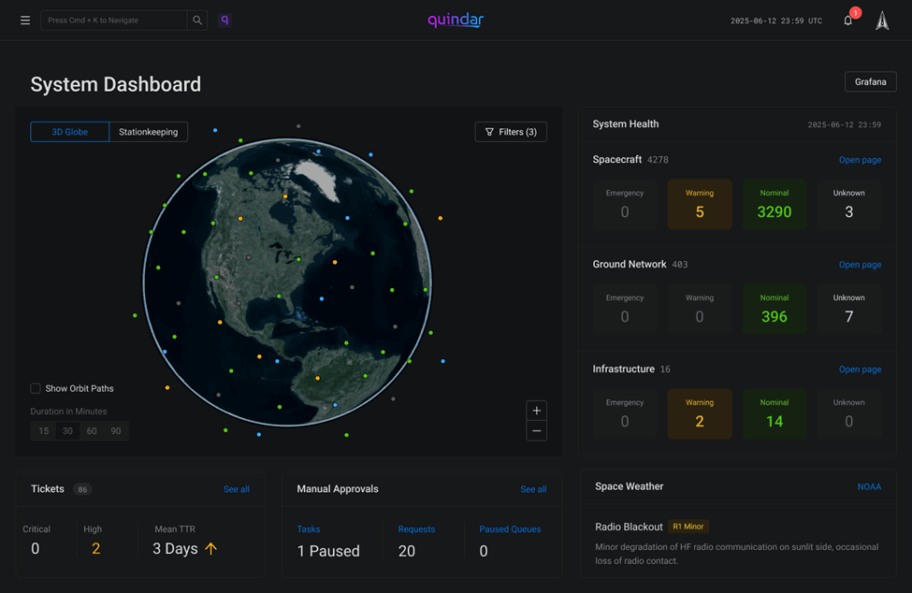The width and height of the screenshot is (912, 593).
Task: See all Tickets
Action: [x=235, y=489]
